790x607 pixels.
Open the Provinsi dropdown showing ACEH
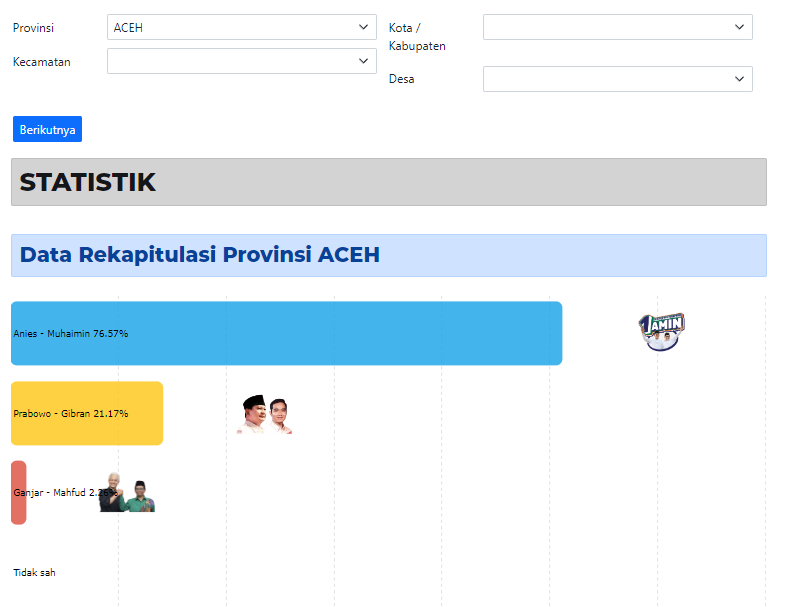tap(241, 27)
